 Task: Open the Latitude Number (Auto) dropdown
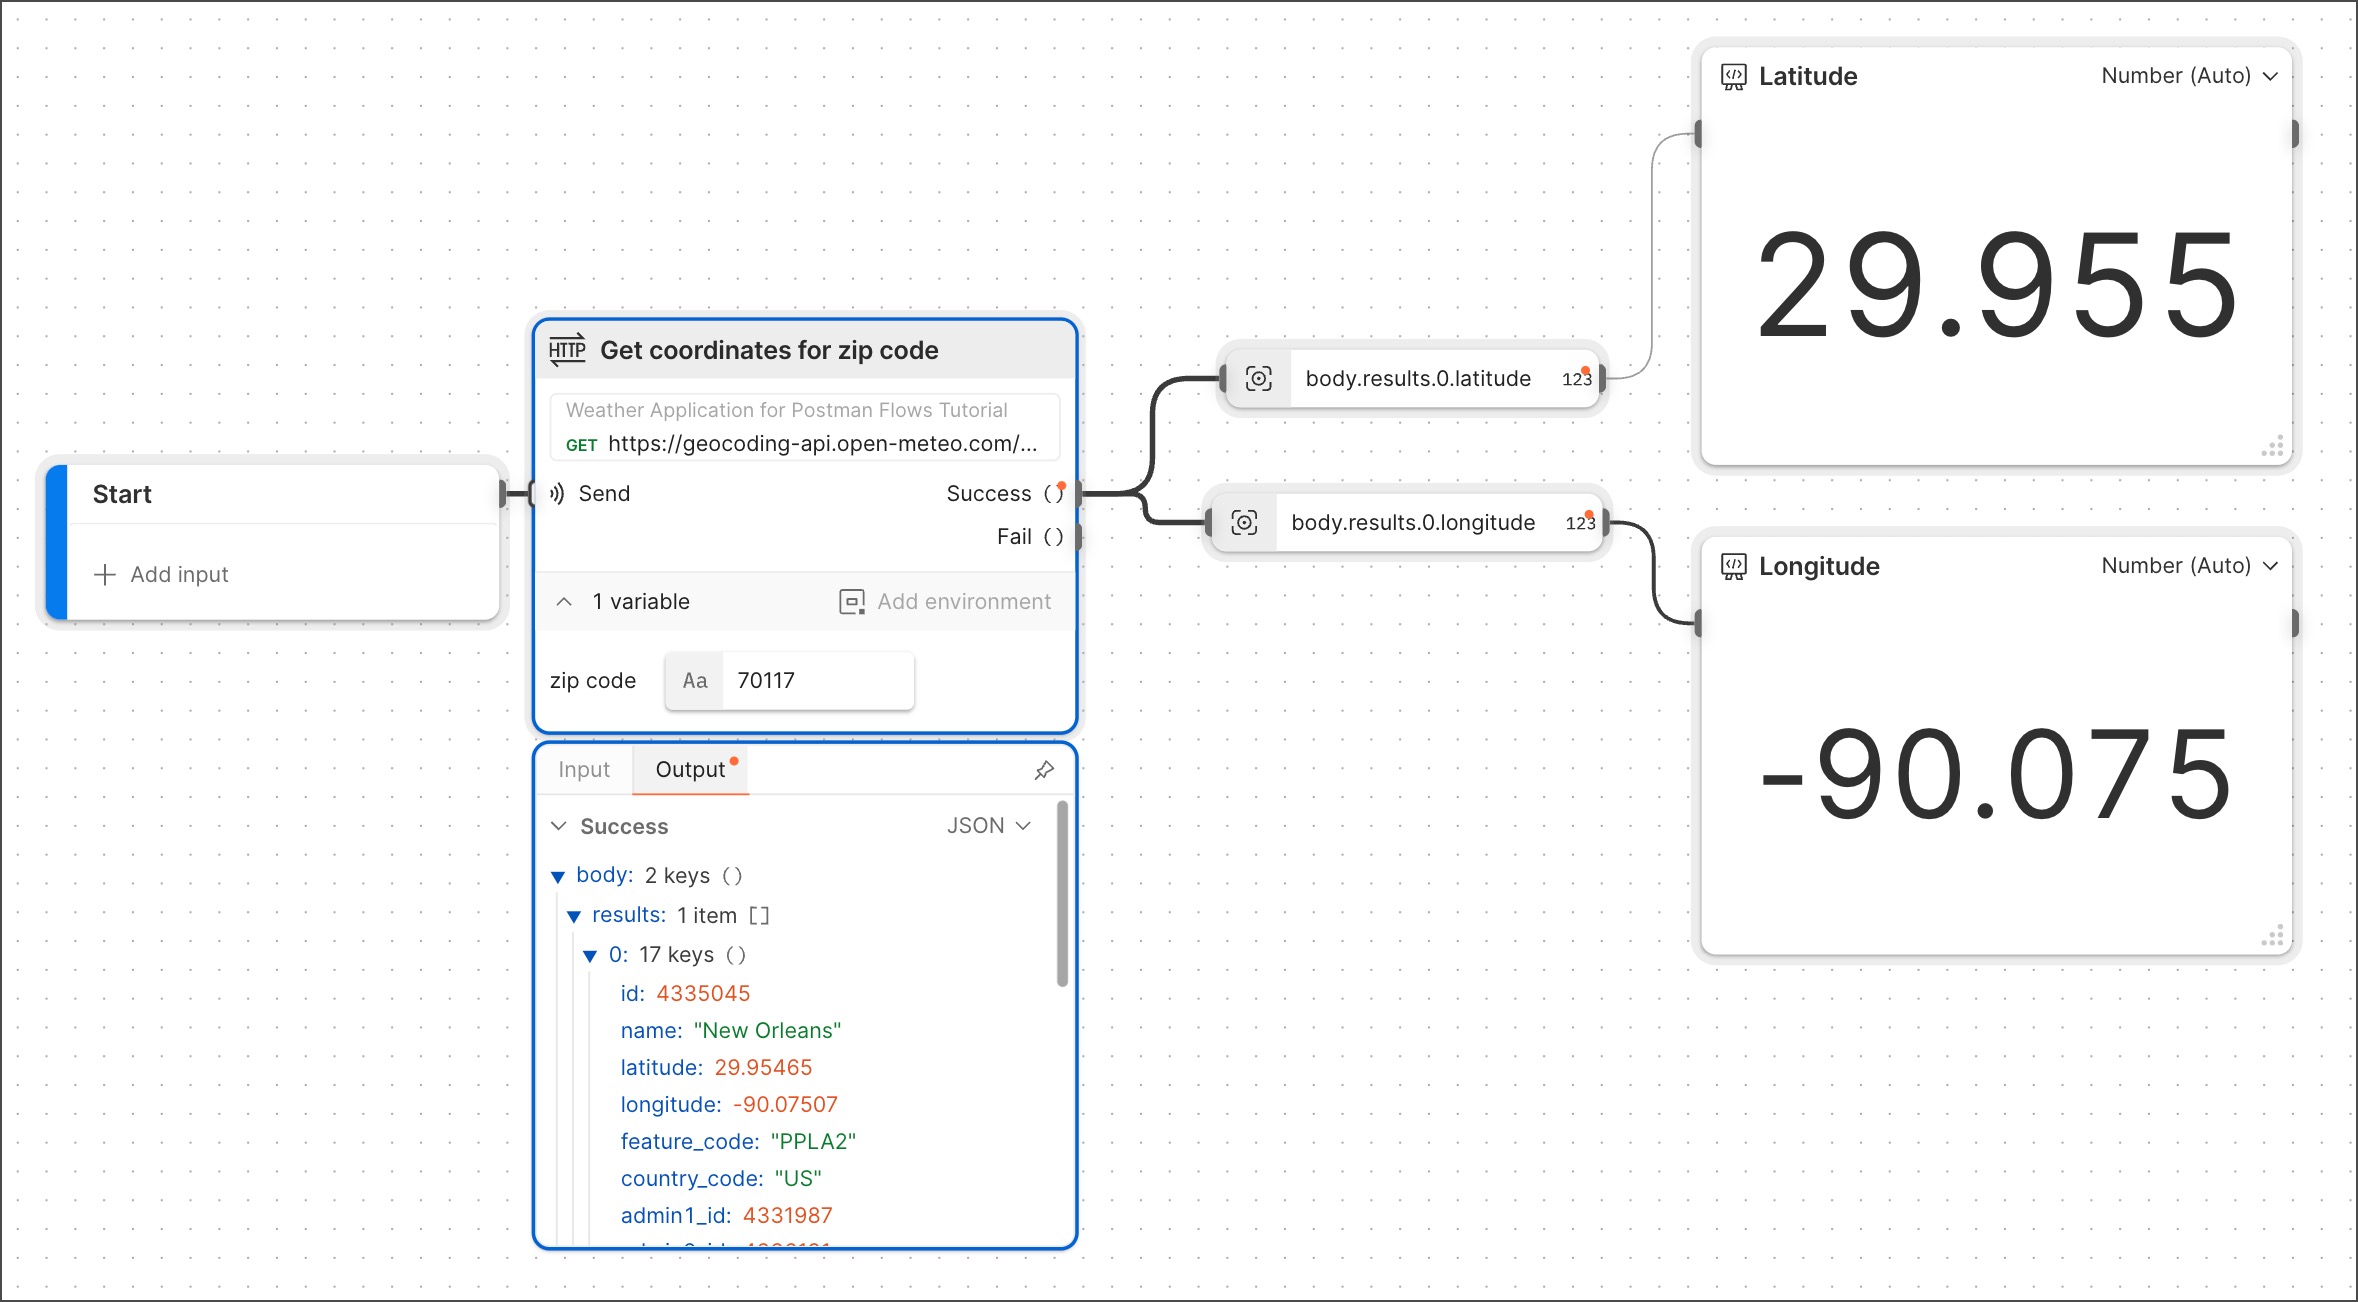pyautogui.click(x=2189, y=76)
